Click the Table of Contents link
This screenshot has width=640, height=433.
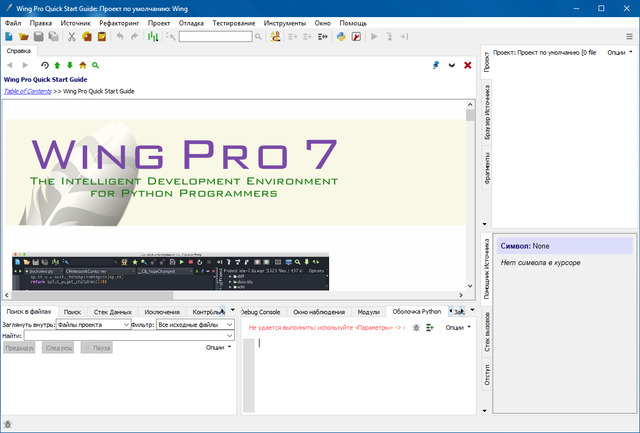point(30,91)
